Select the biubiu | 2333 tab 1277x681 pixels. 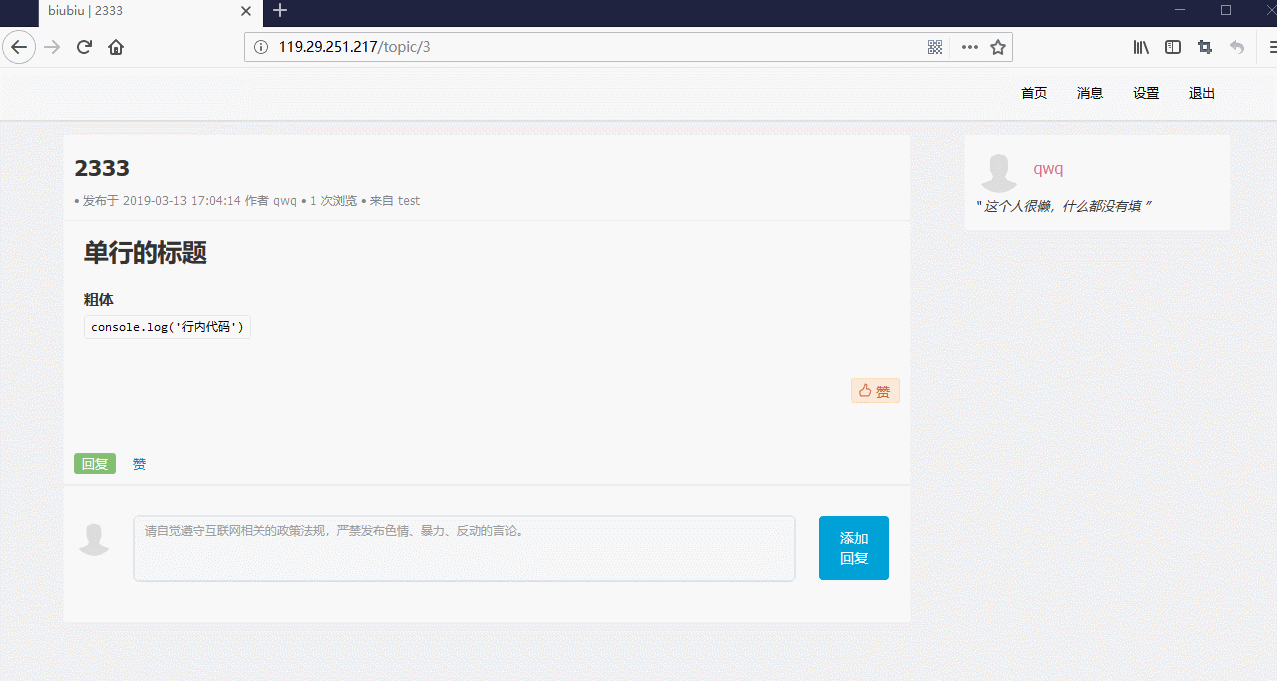coord(150,12)
